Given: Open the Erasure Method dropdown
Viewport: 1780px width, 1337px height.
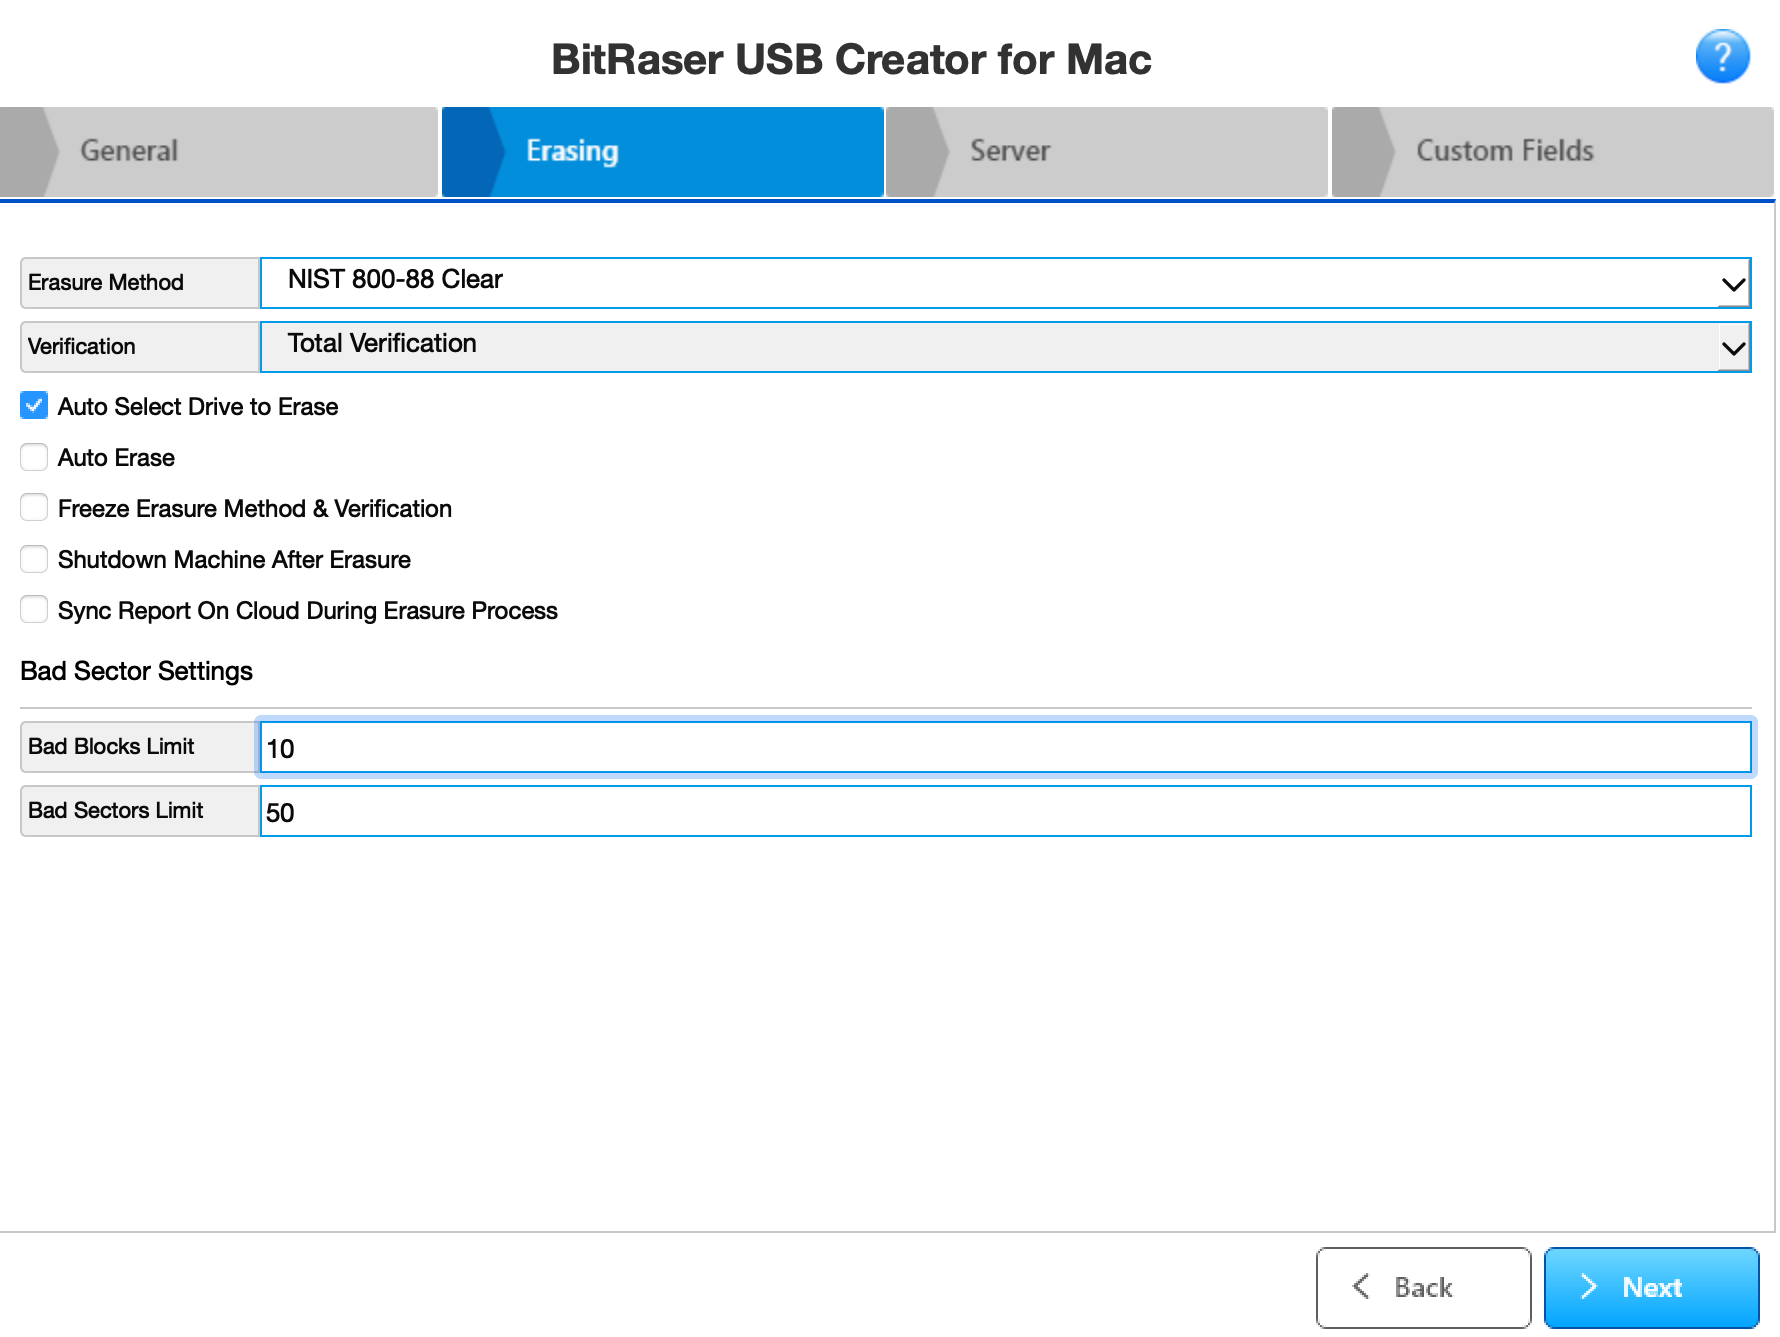Looking at the screenshot, I should pyautogui.click(x=1005, y=283).
